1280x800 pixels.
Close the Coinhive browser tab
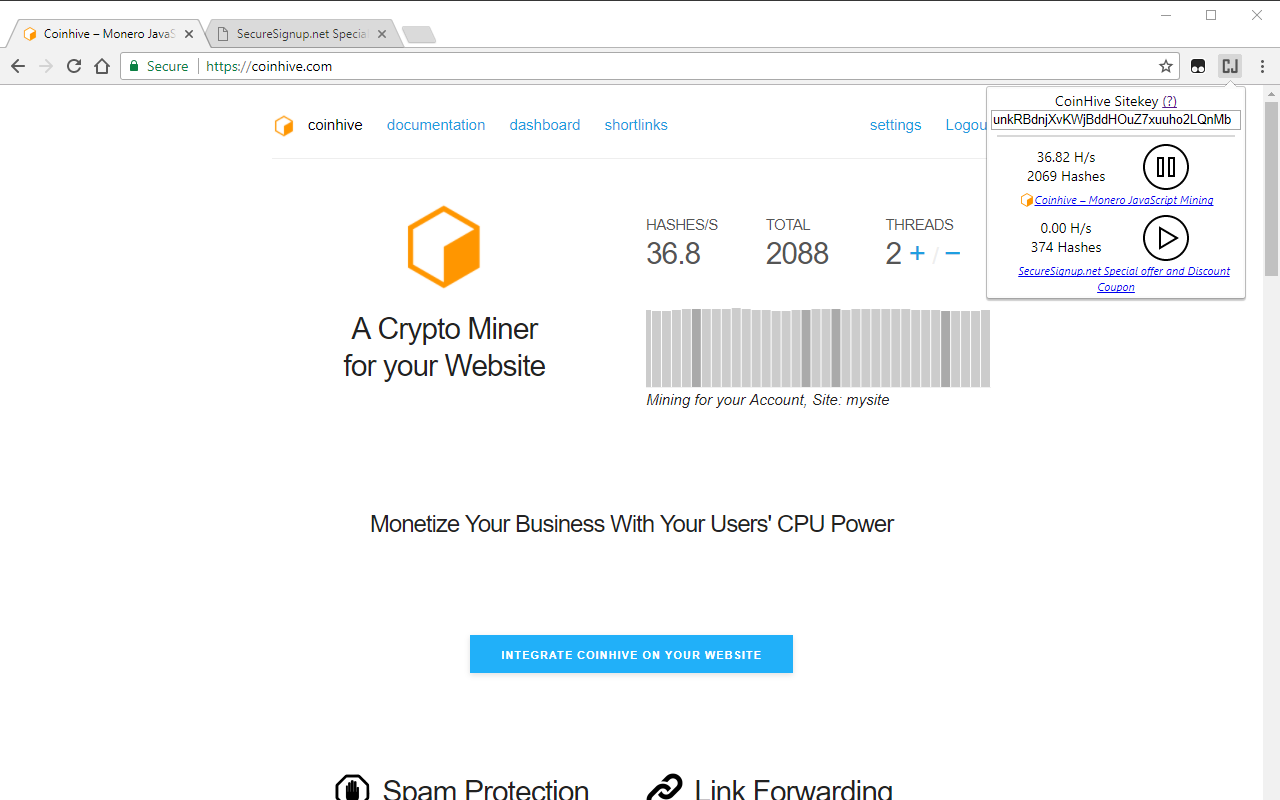[x=189, y=34]
